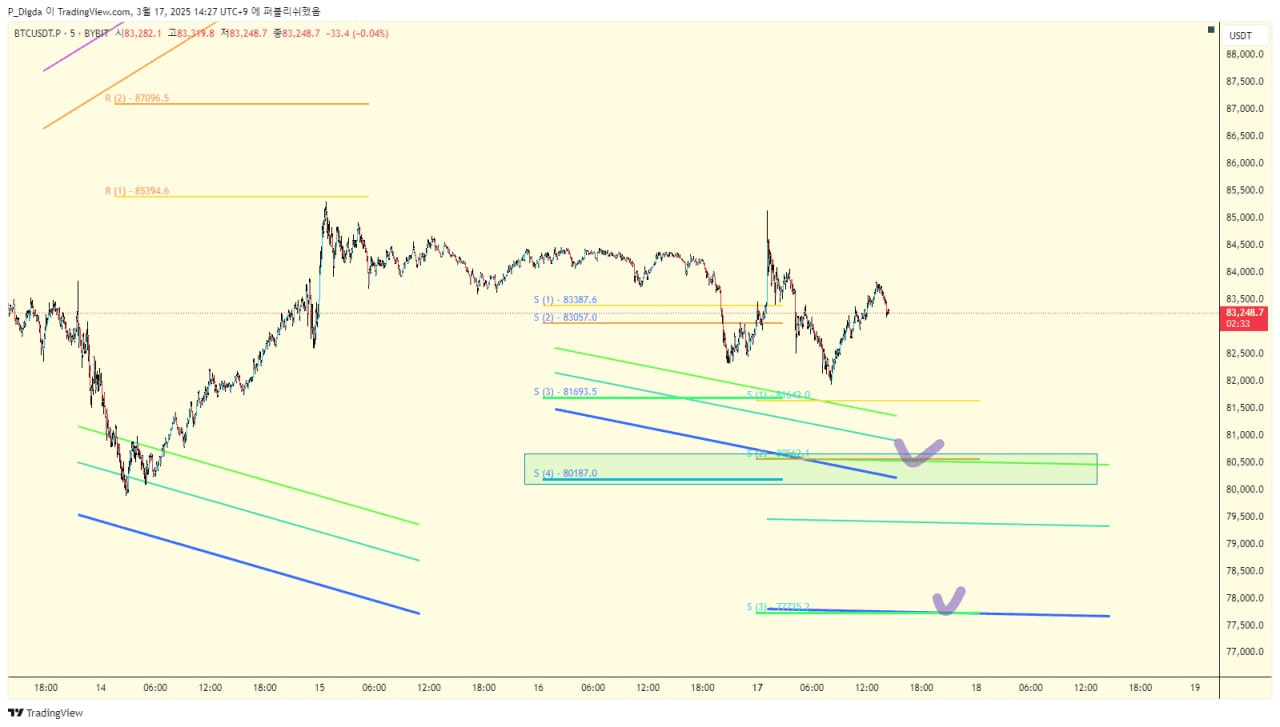Click the TradingView logo at bottom left
The image size is (1280, 727).
click(x=46, y=713)
